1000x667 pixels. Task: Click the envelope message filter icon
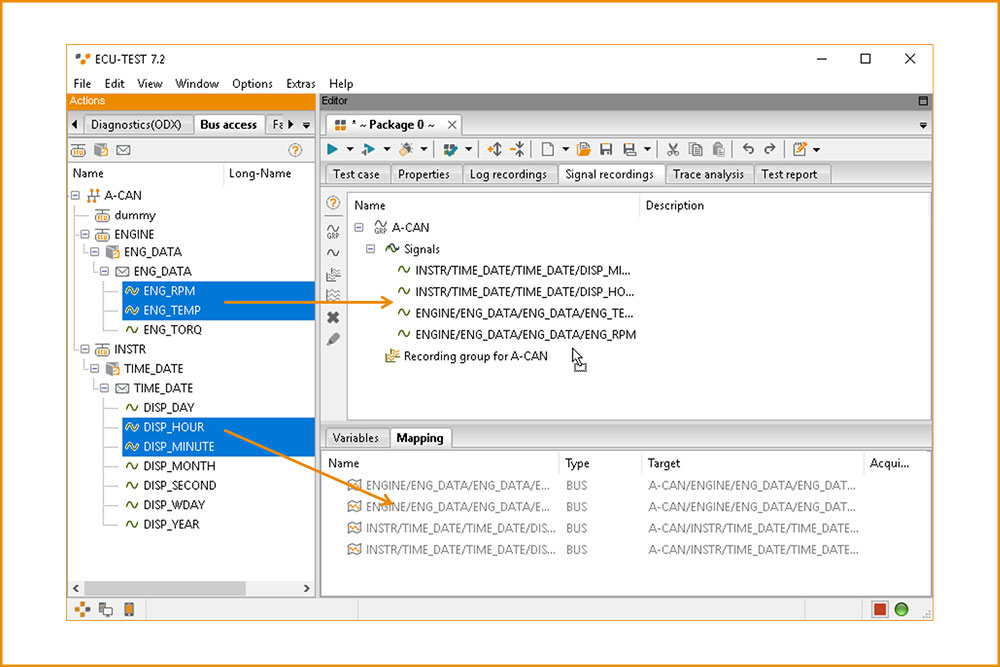[x=124, y=150]
